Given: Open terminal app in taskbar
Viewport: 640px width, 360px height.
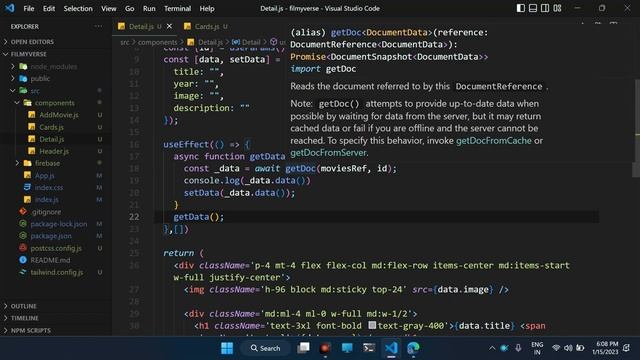Looking at the screenshot, I should point(369,348).
